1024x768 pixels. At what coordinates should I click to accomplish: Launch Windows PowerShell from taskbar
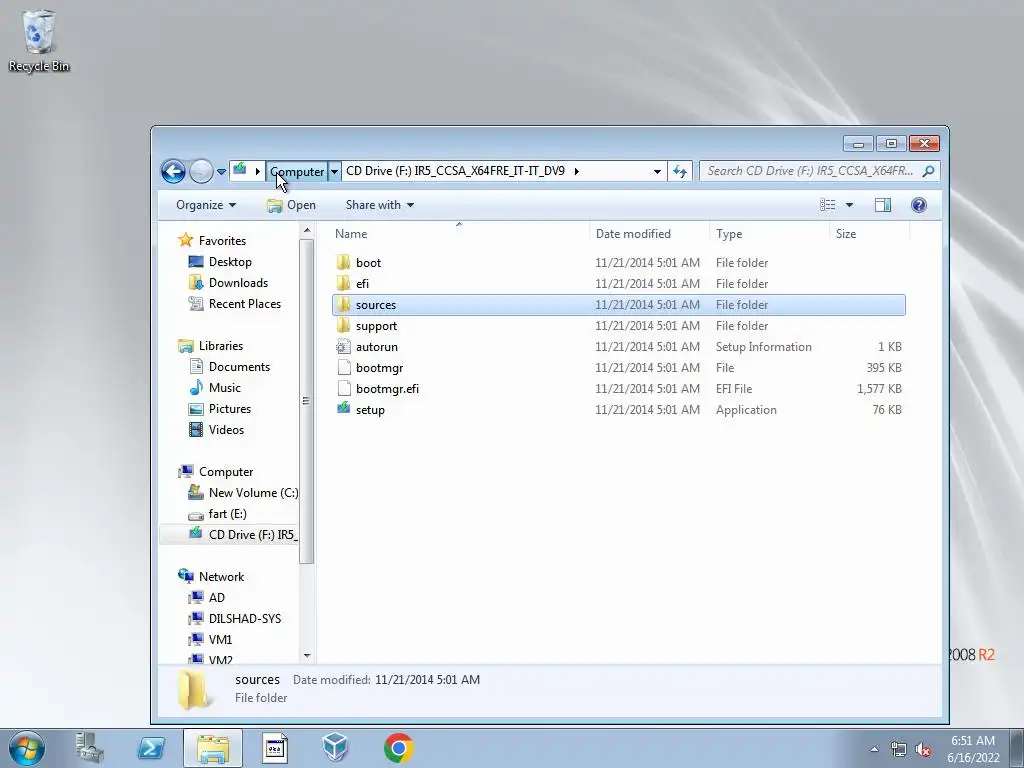pyautogui.click(x=151, y=748)
